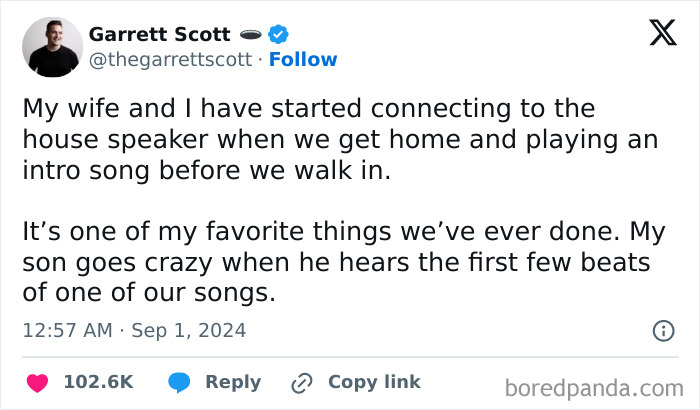Open Garrett Scott's profile picture
This screenshot has width=700, height=410.
click(55, 46)
